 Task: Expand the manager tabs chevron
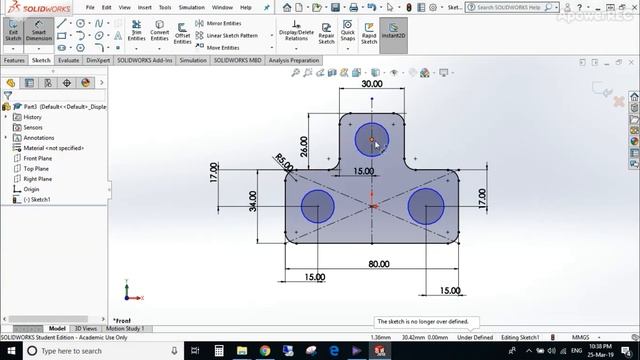point(102,83)
